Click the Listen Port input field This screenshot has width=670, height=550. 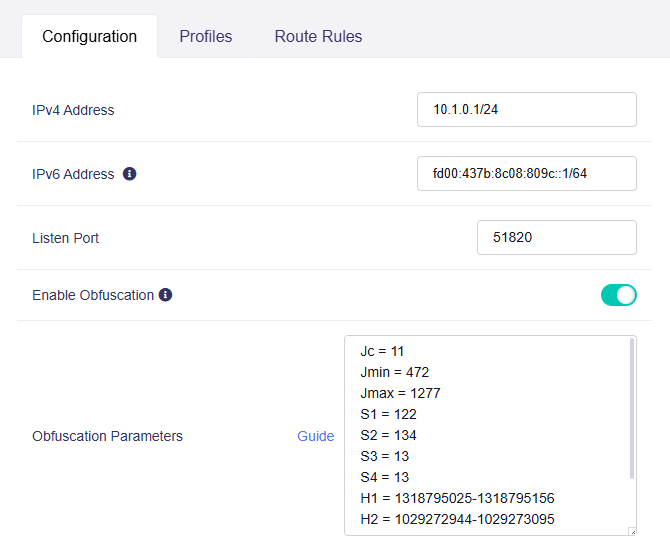tap(557, 238)
